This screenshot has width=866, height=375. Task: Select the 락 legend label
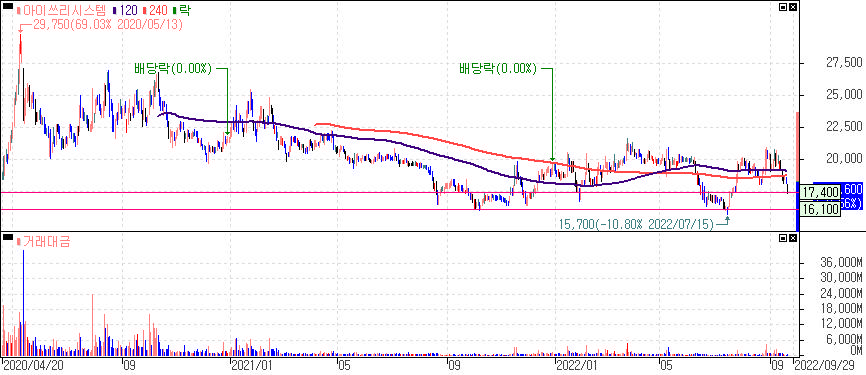point(181,10)
